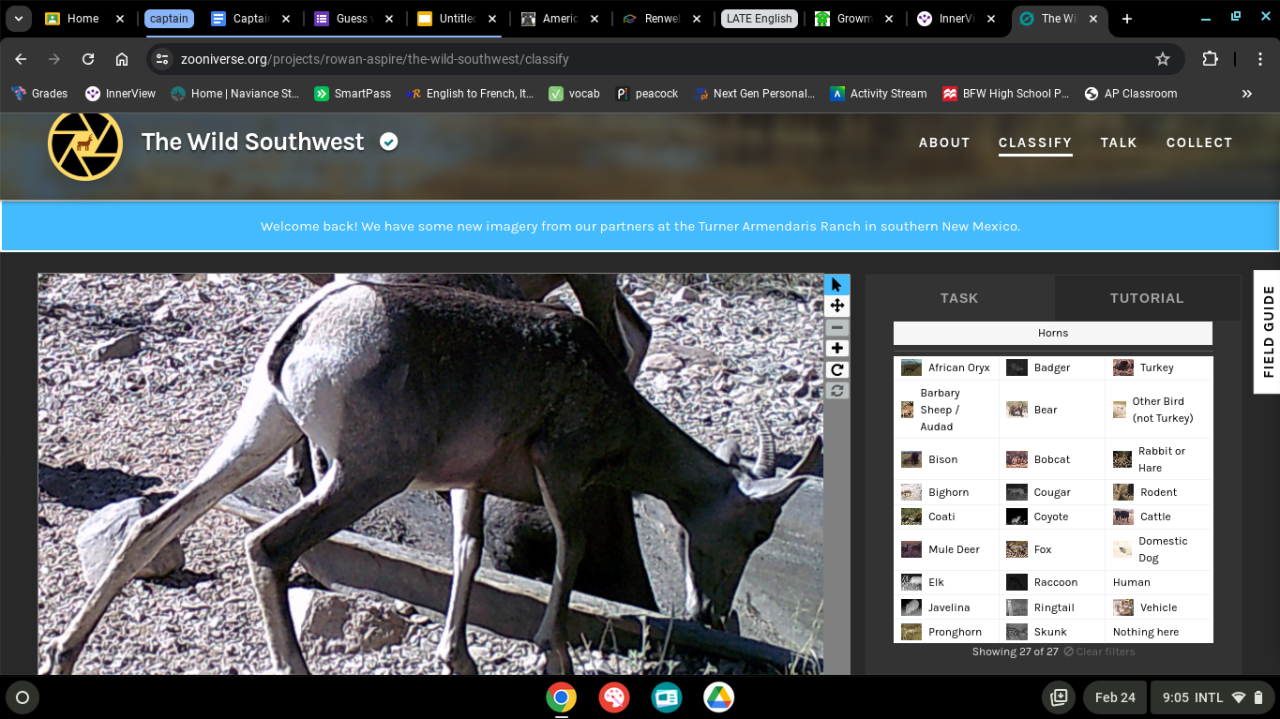Choose Other Bird (not Turkey)

[1159, 410]
